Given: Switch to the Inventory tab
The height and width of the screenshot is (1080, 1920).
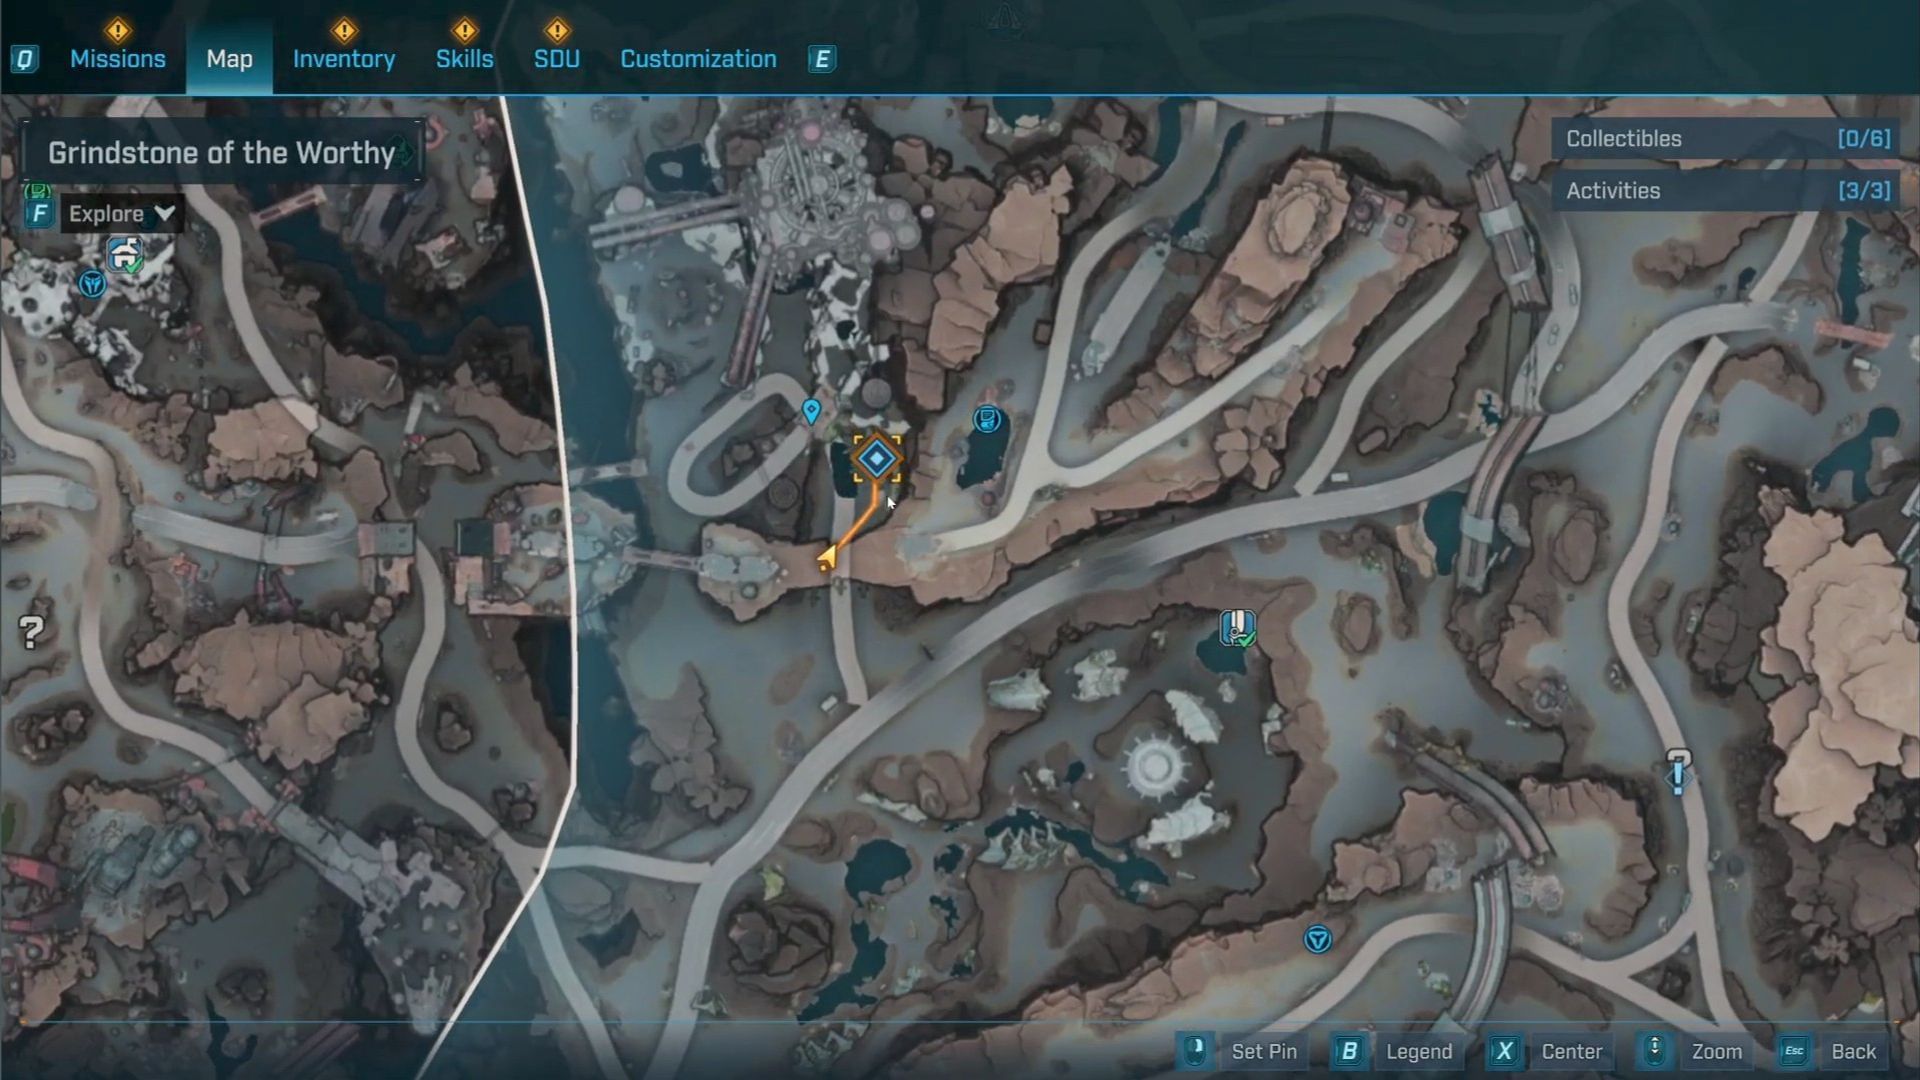Looking at the screenshot, I should (x=343, y=59).
